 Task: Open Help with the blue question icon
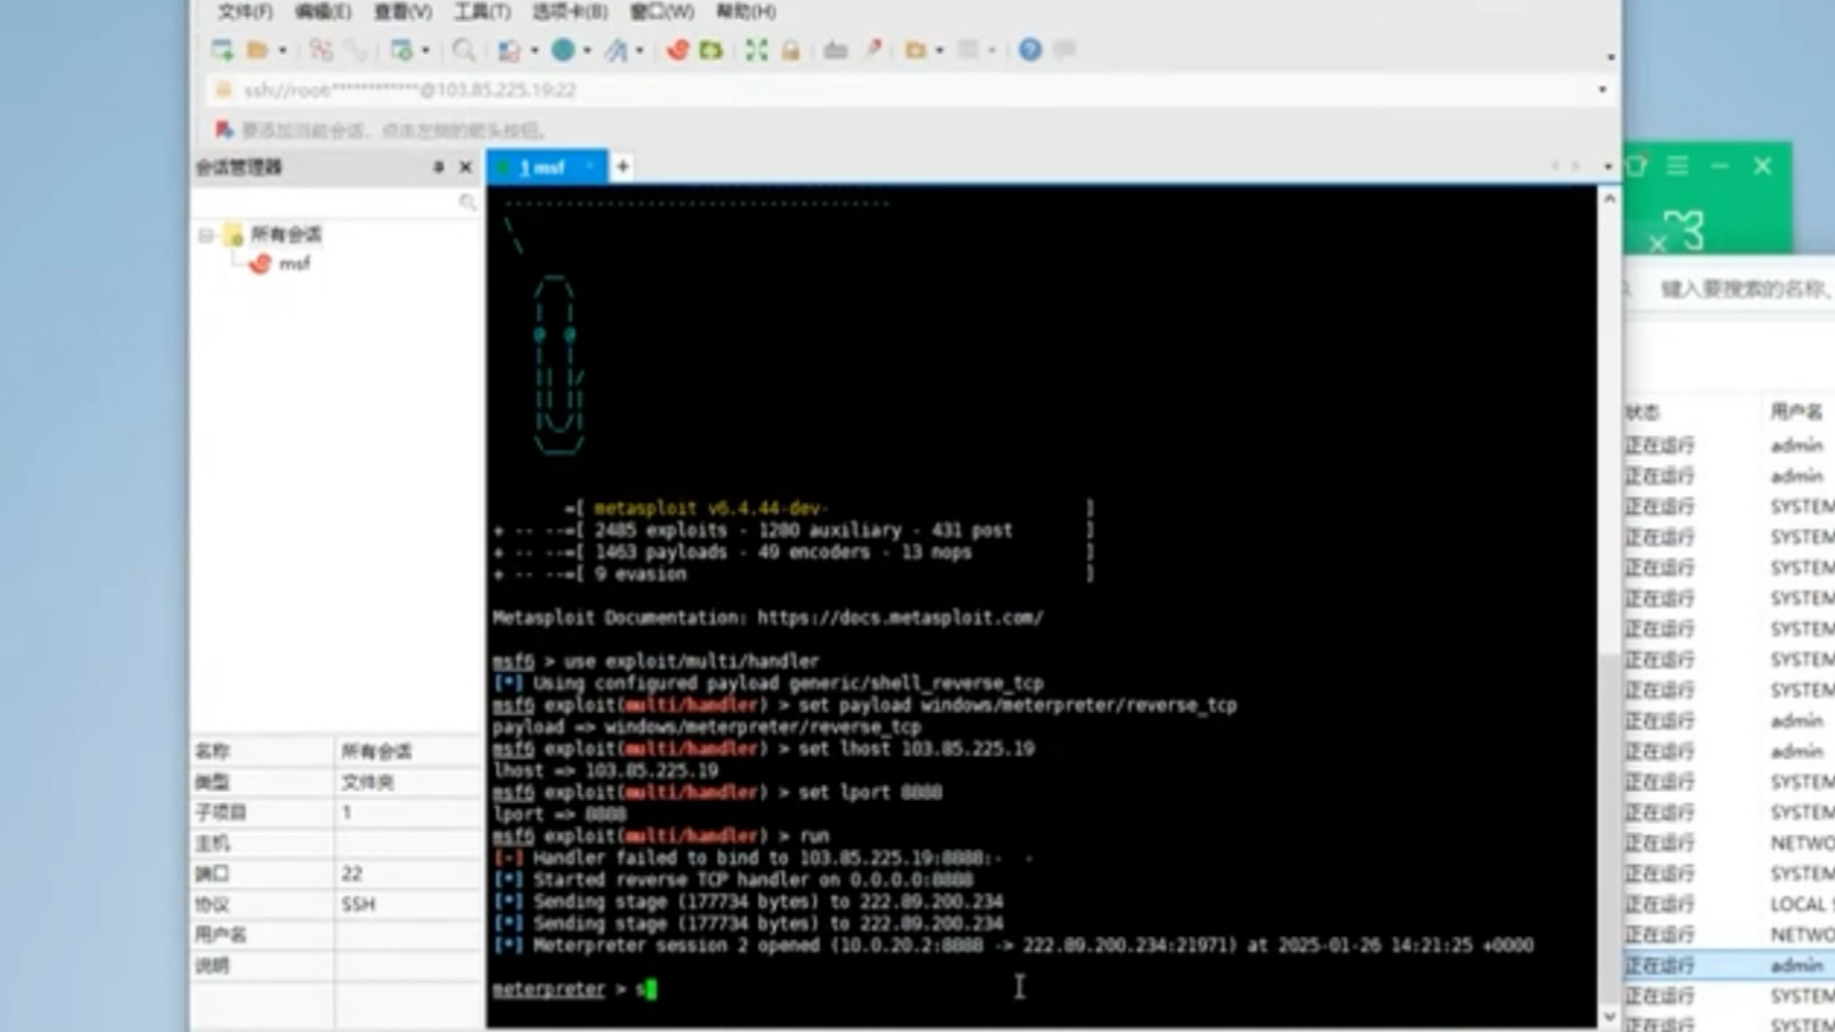(x=1030, y=49)
